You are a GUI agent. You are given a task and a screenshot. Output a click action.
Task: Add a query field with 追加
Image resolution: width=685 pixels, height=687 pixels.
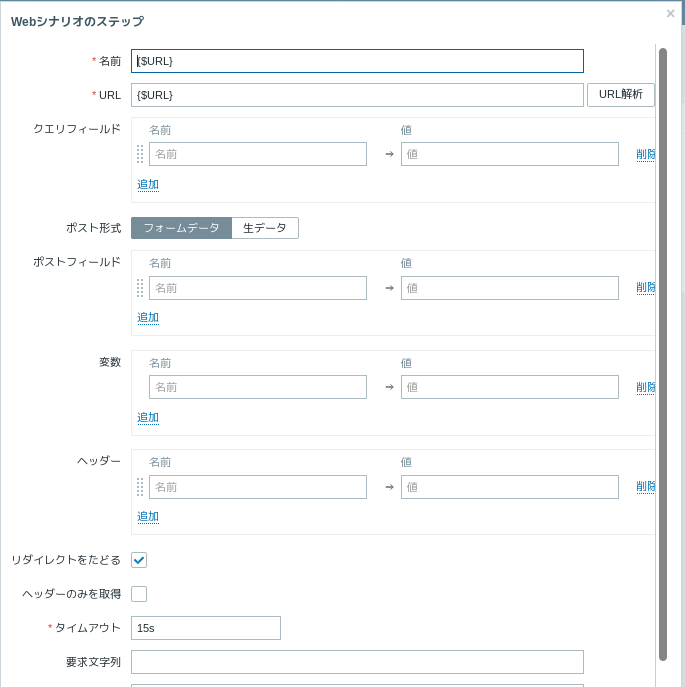point(148,184)
